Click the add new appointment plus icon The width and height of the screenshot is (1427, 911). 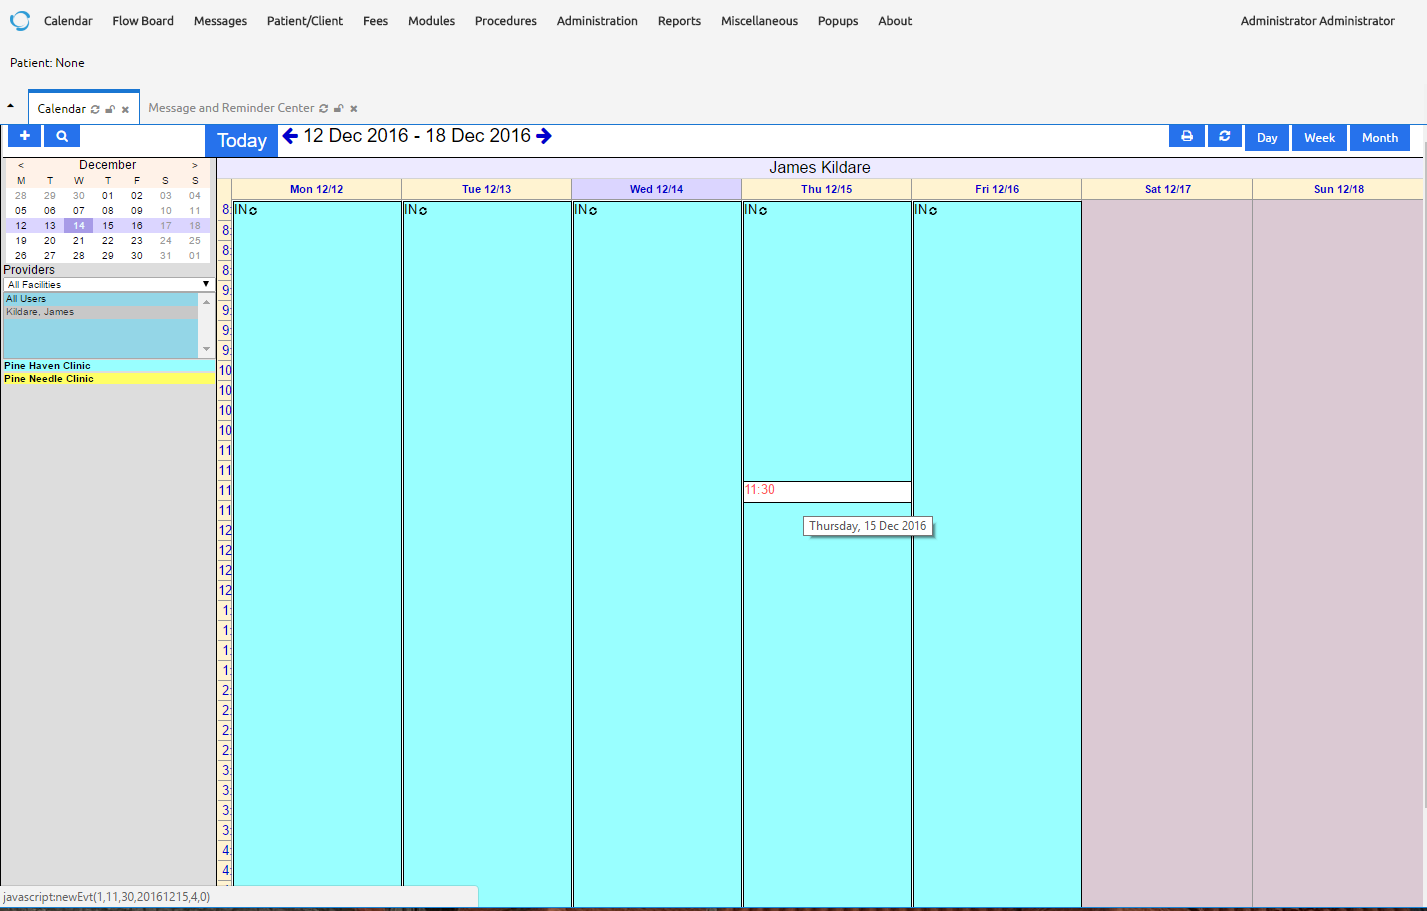tap(25, 136)
